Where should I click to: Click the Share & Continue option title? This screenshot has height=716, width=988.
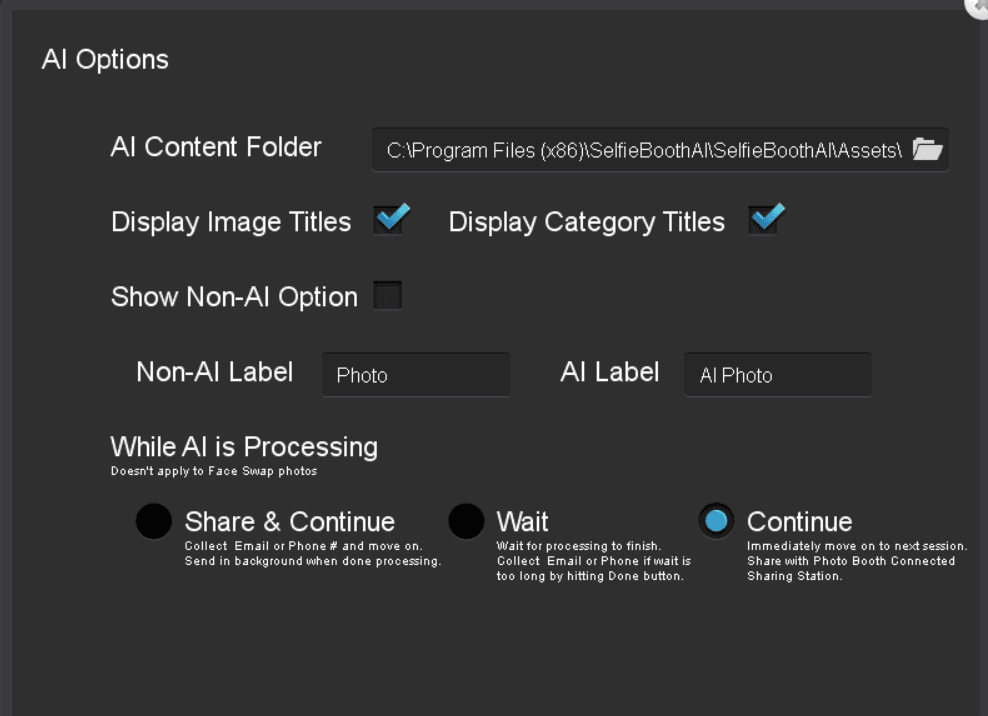(x=290, y=522)
